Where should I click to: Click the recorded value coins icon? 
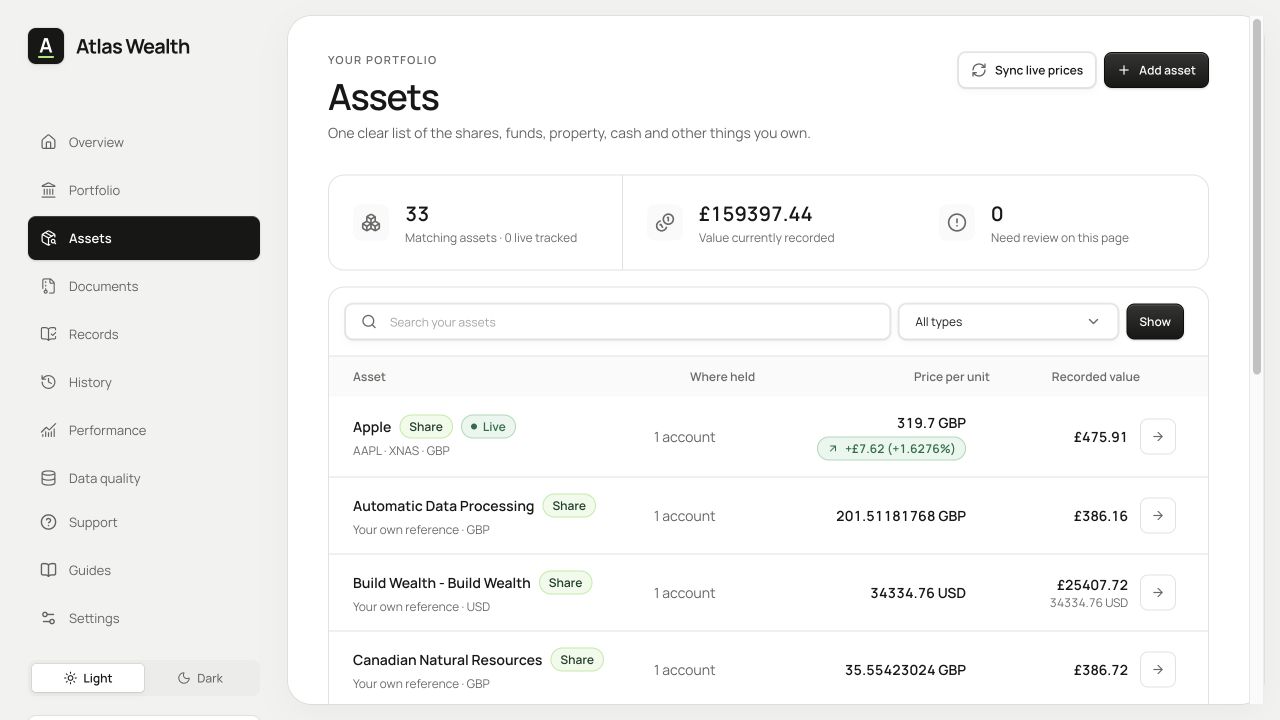pos(665,222)
